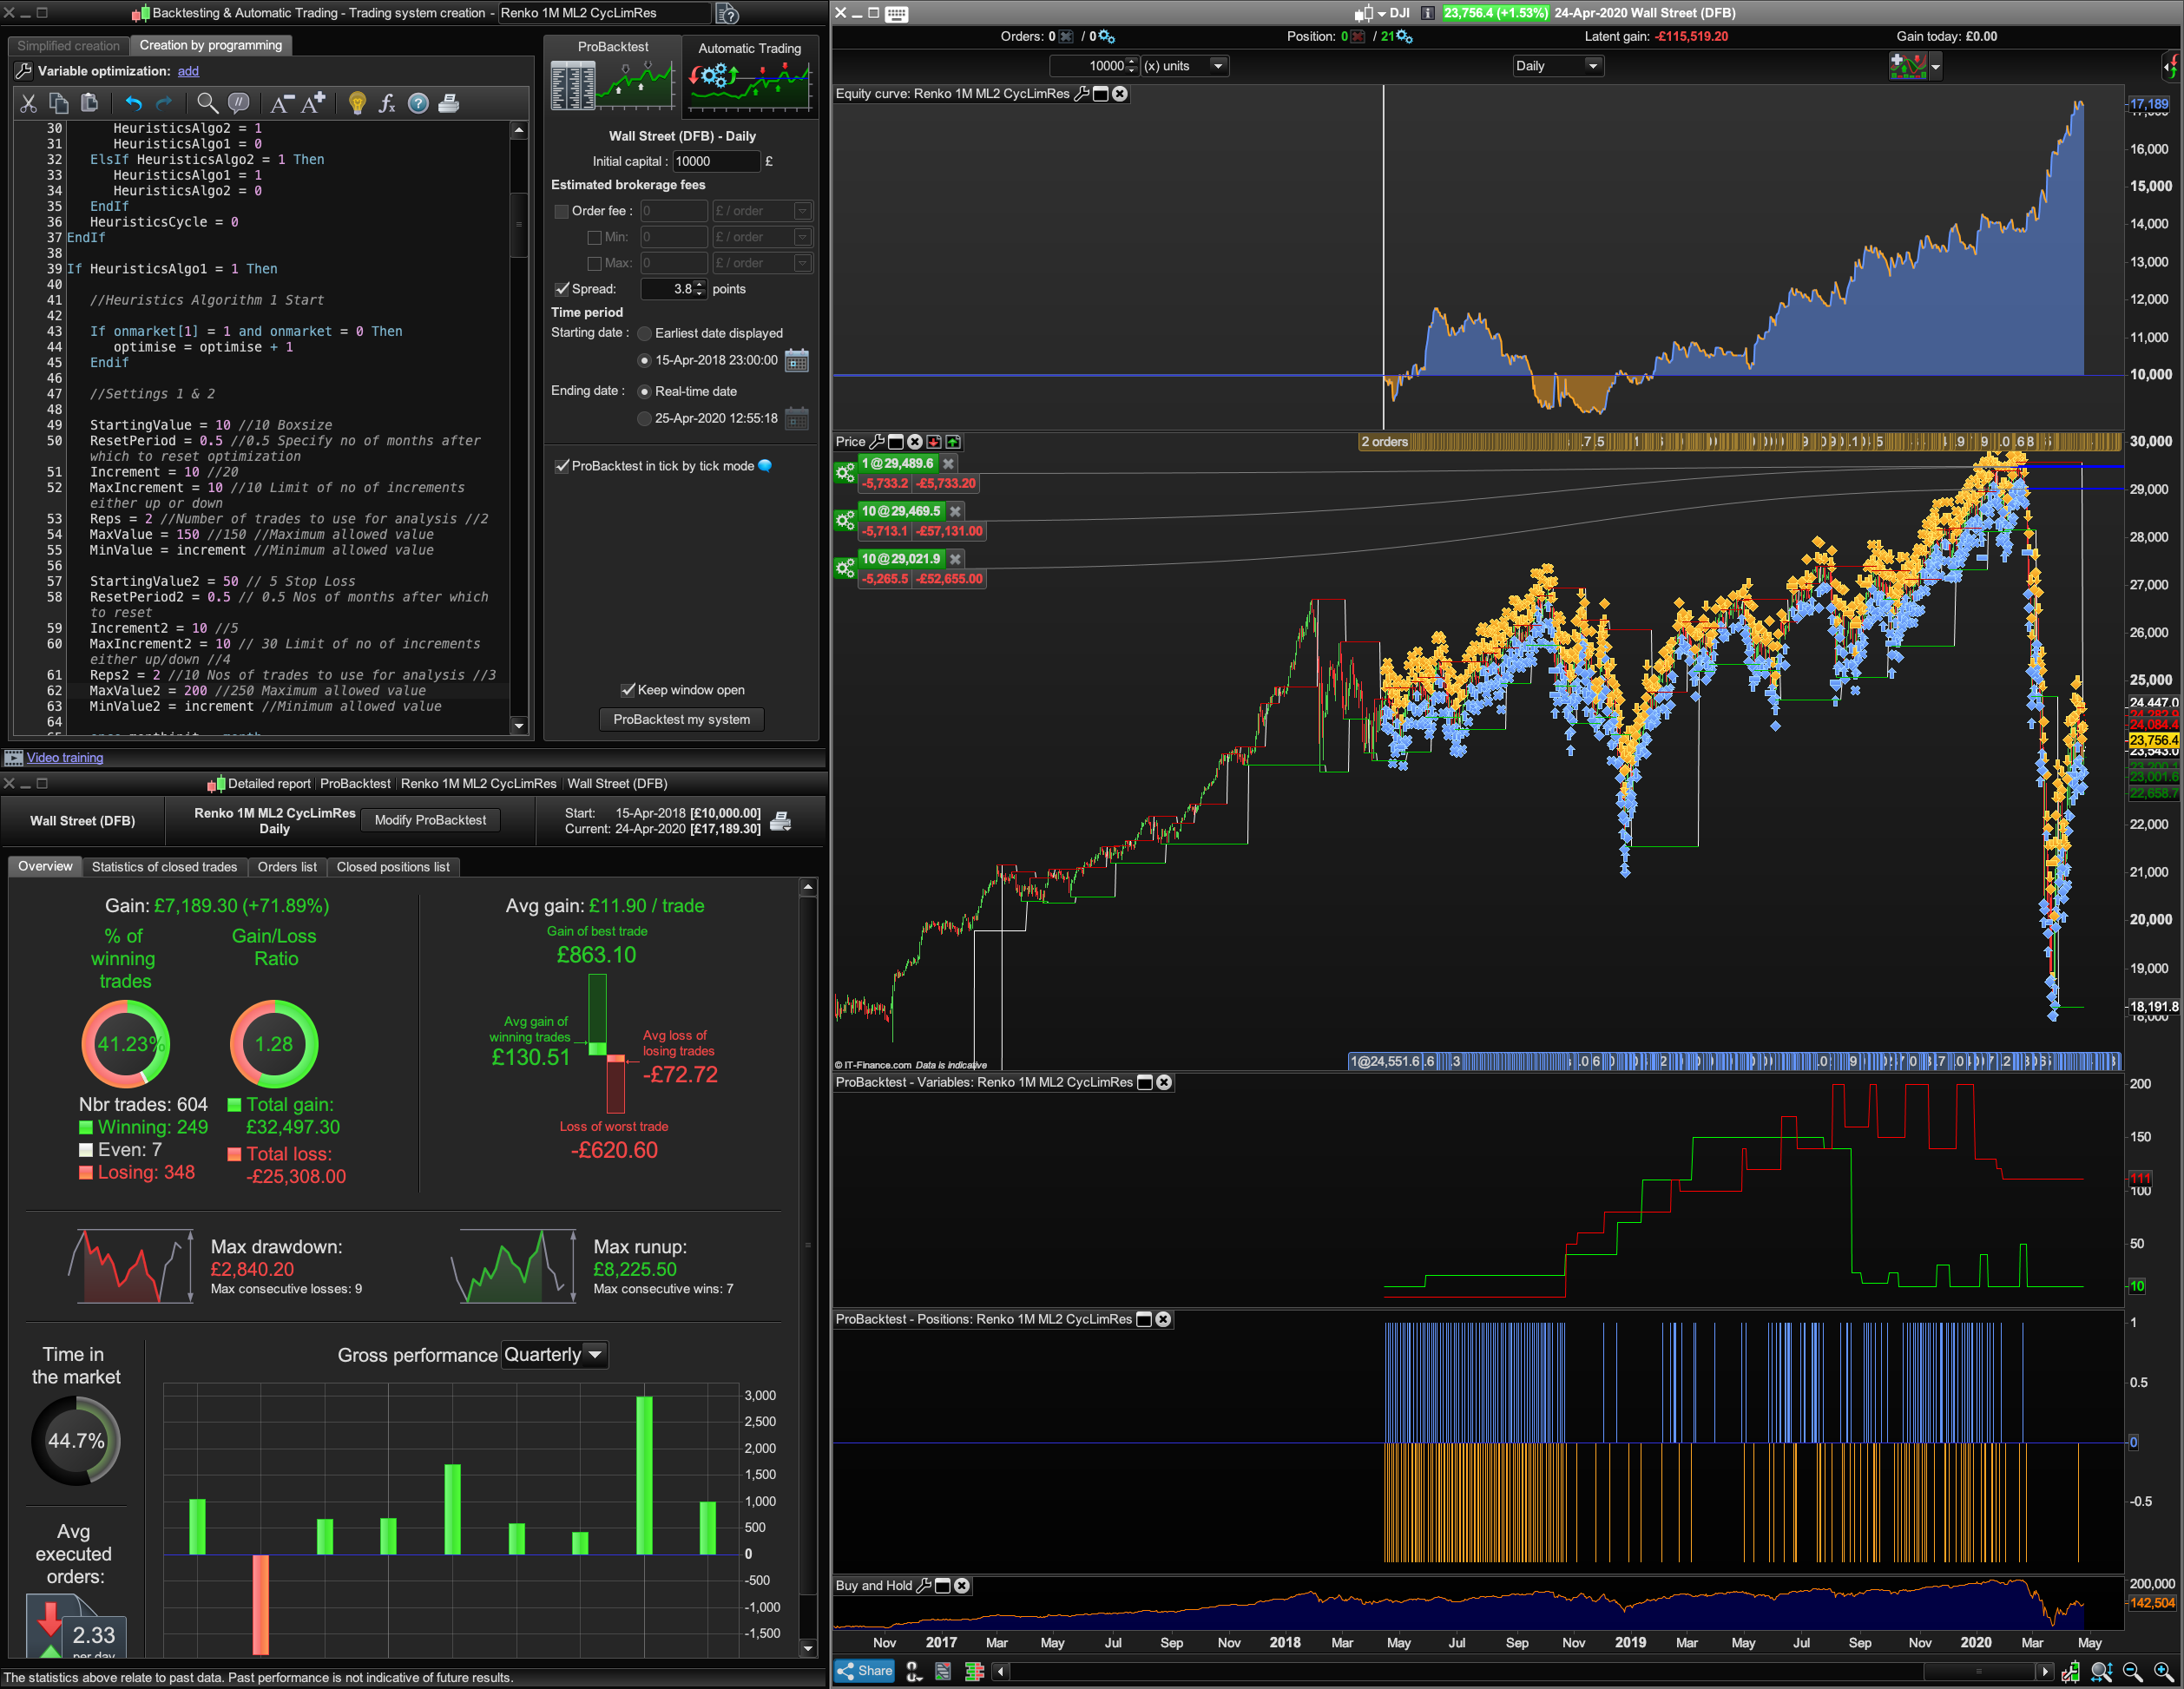Increase the editor font size with A+ icon
The image size is (2184, 1689).
(314, 103)
